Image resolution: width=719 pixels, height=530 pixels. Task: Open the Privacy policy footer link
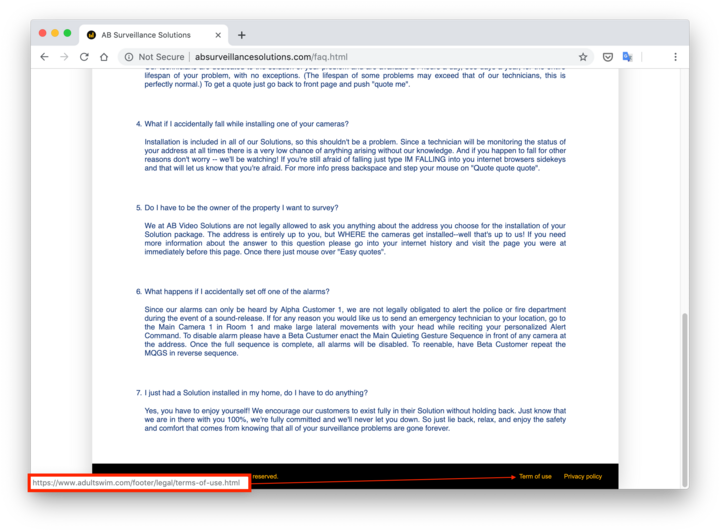tap(582, 476)
